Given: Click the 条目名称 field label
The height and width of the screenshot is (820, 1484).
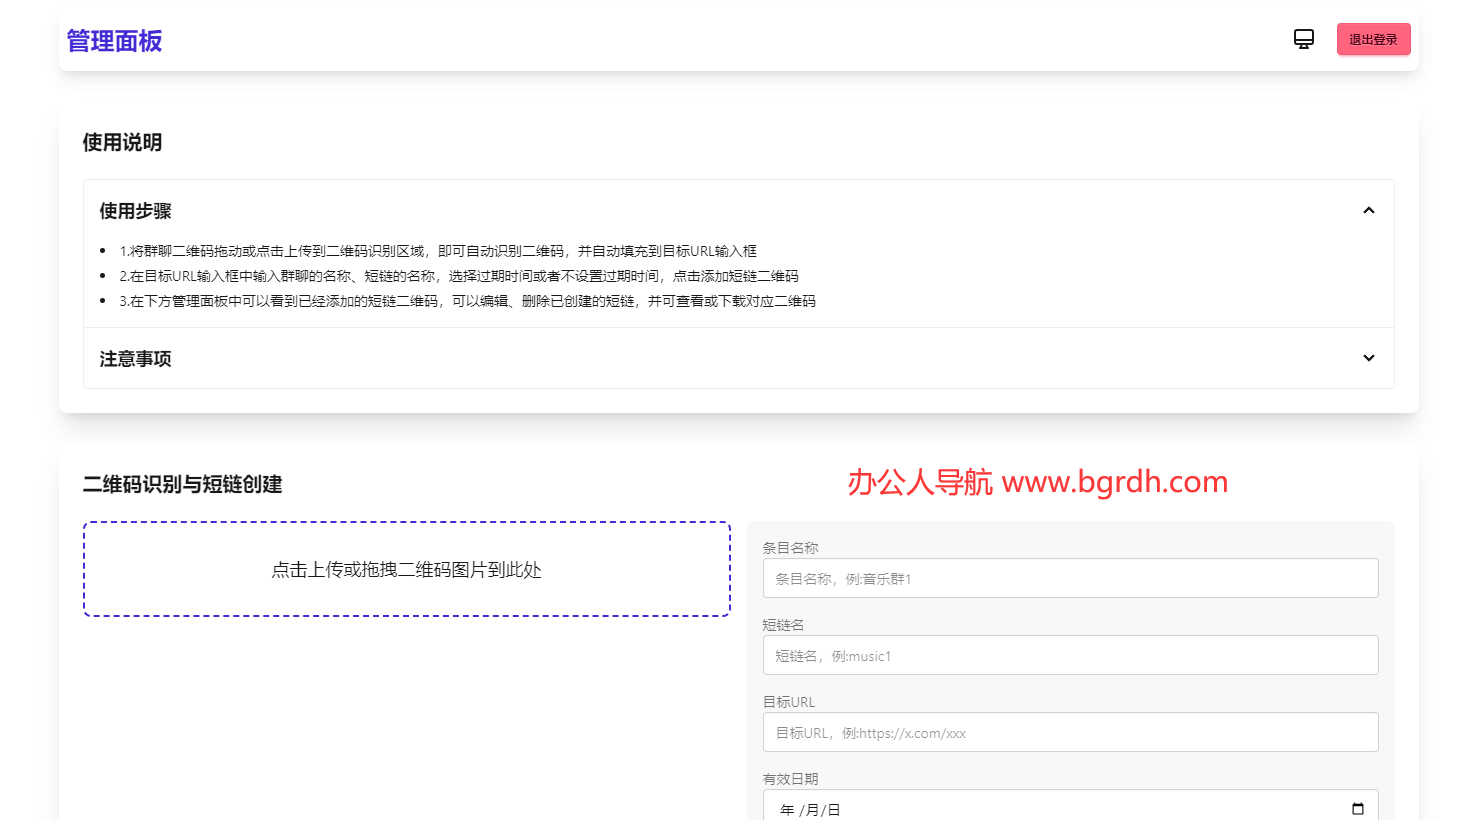Looking at the screenshot, I should click(790, 548).
